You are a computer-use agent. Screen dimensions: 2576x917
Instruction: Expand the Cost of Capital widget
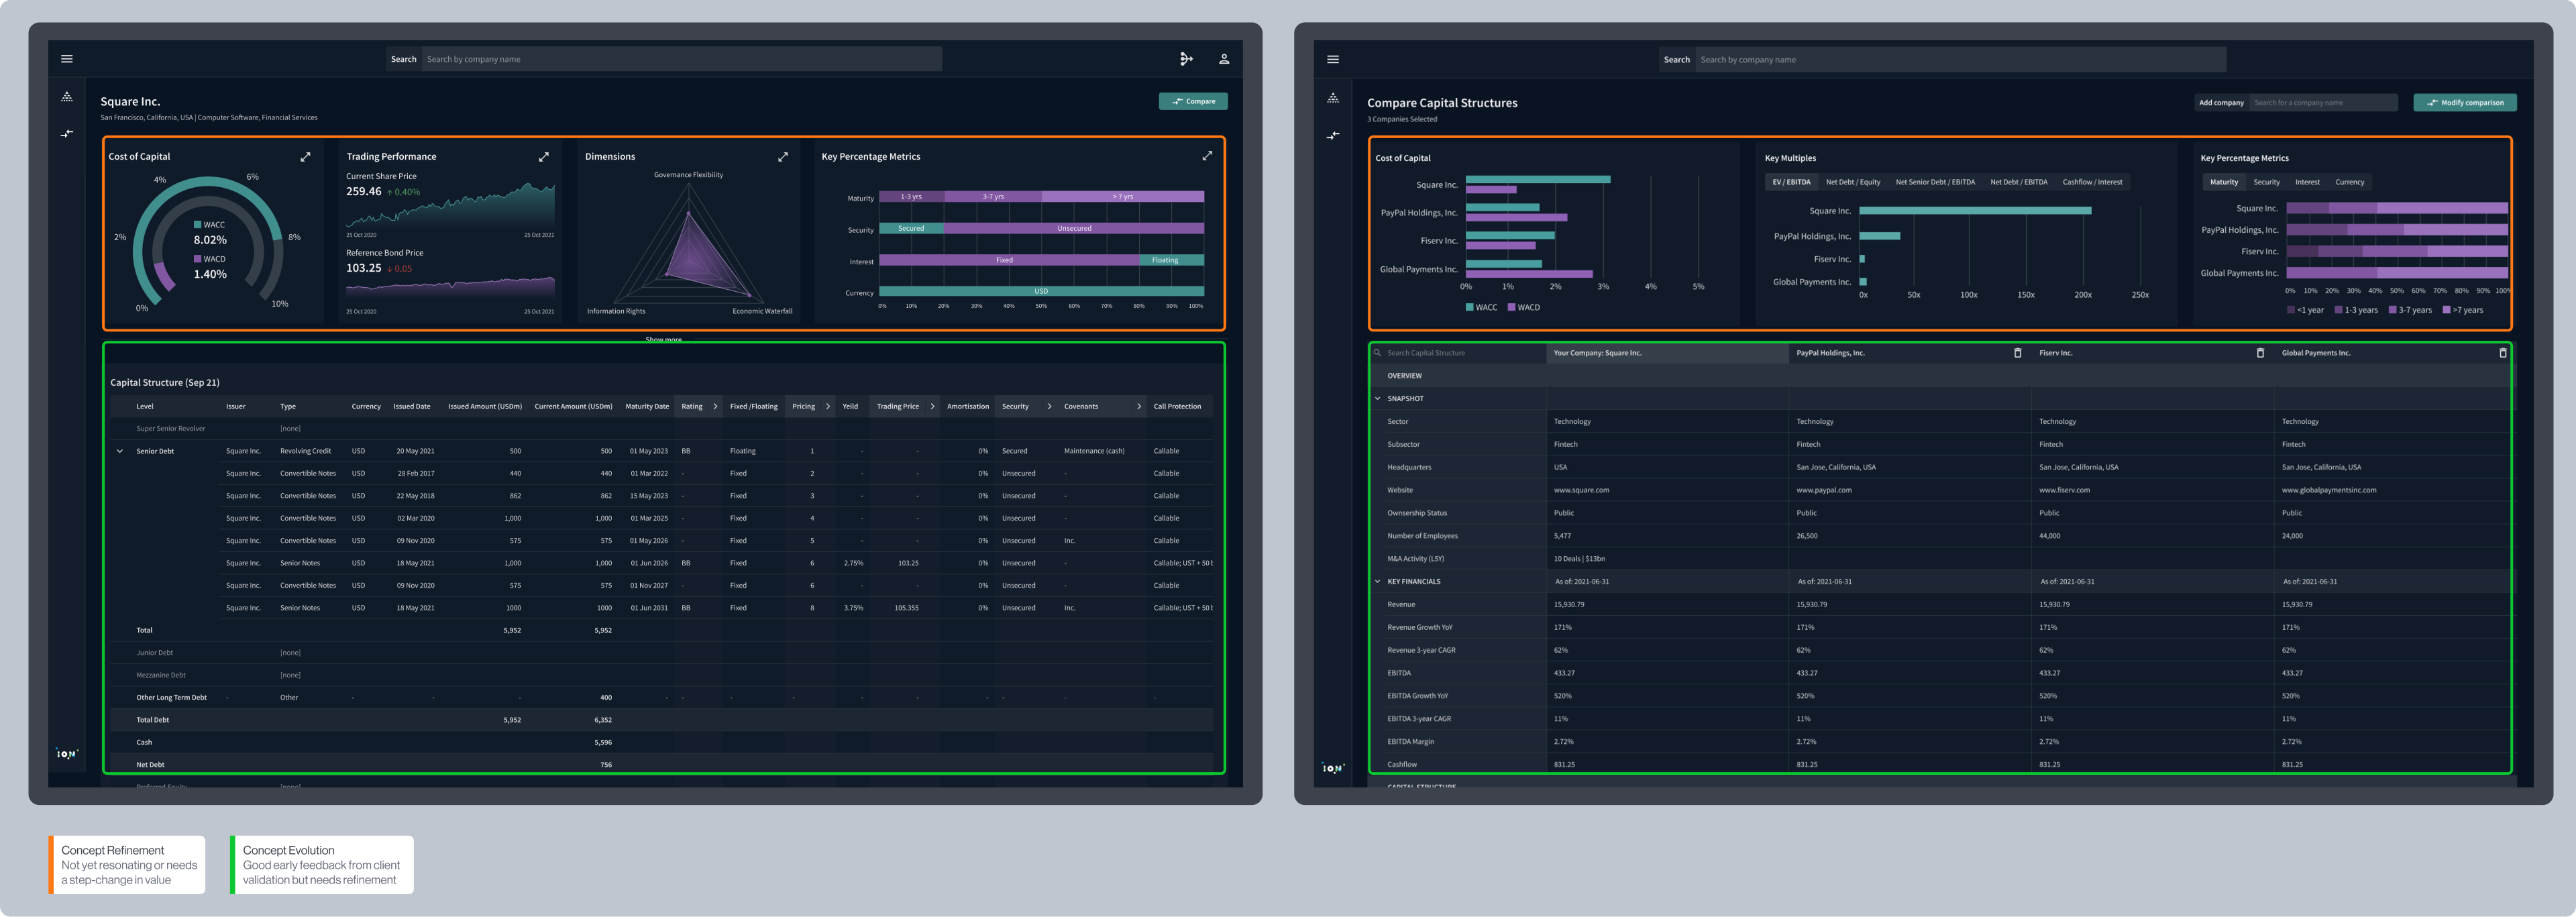(305, 157)
